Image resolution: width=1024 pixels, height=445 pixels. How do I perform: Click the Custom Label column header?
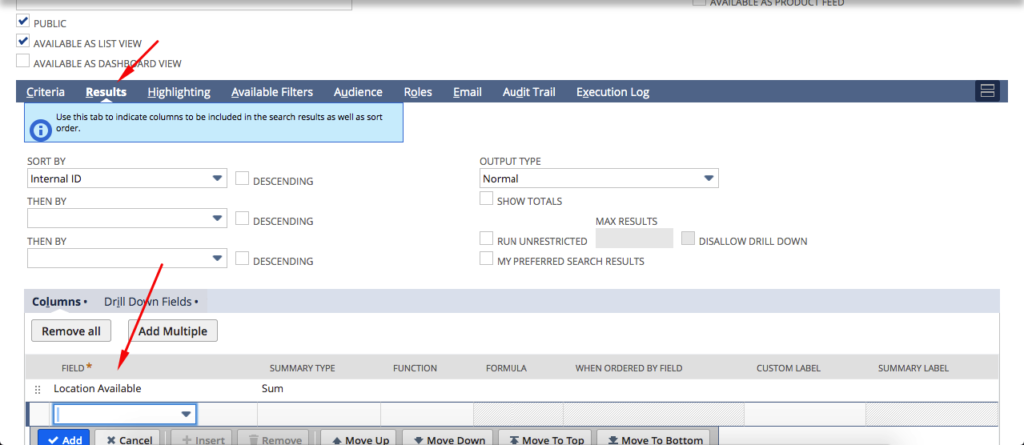(x=788, y=369)
